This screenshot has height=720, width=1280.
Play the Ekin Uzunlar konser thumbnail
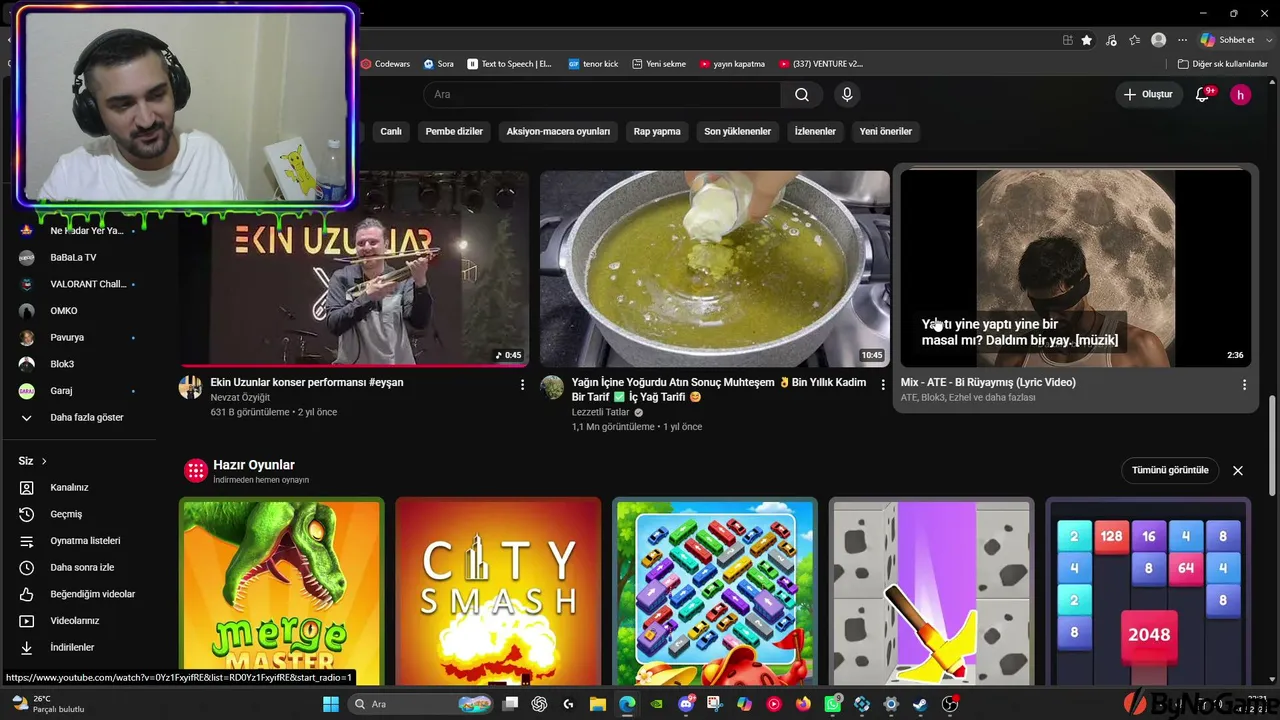[x=354, y=268]
